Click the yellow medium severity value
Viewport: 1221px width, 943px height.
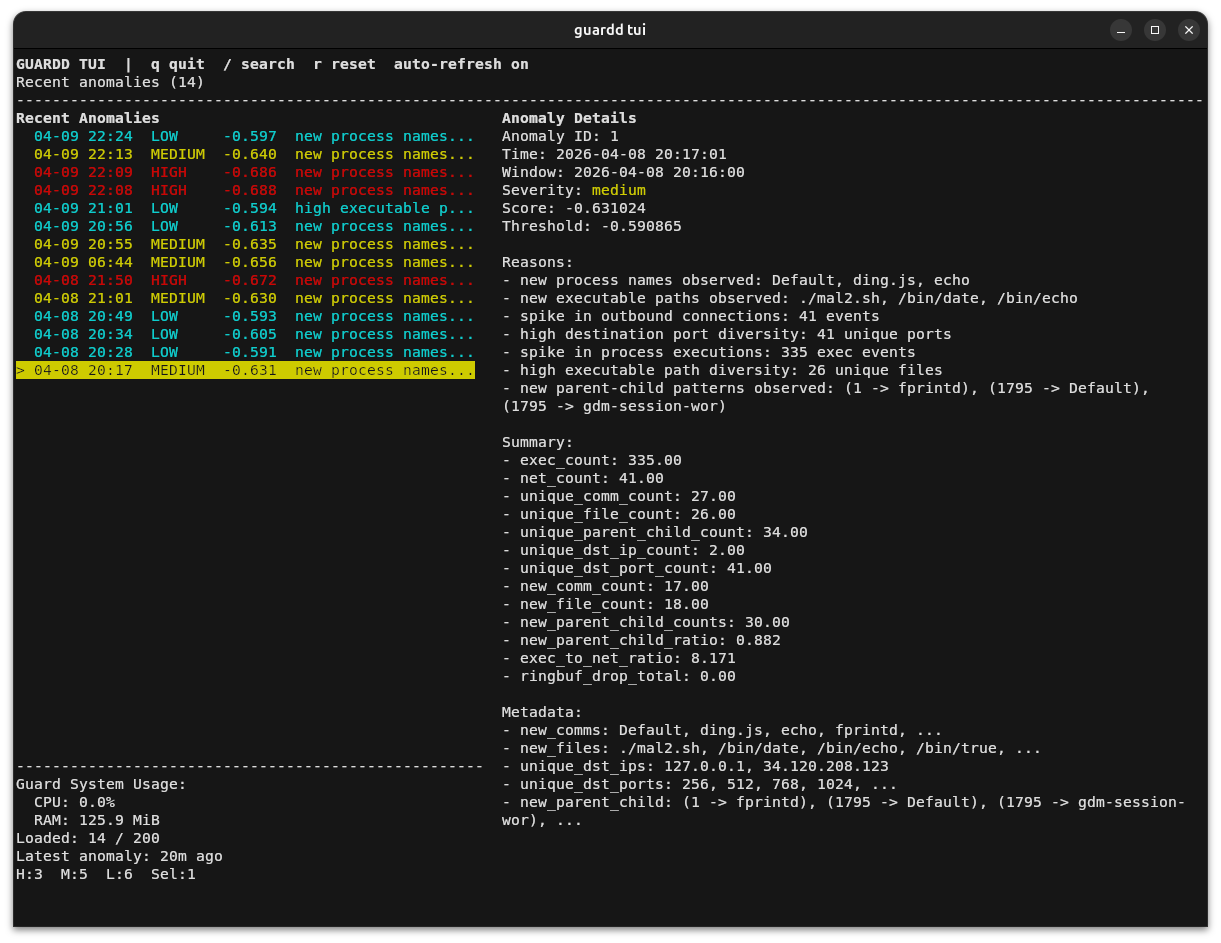618,190
